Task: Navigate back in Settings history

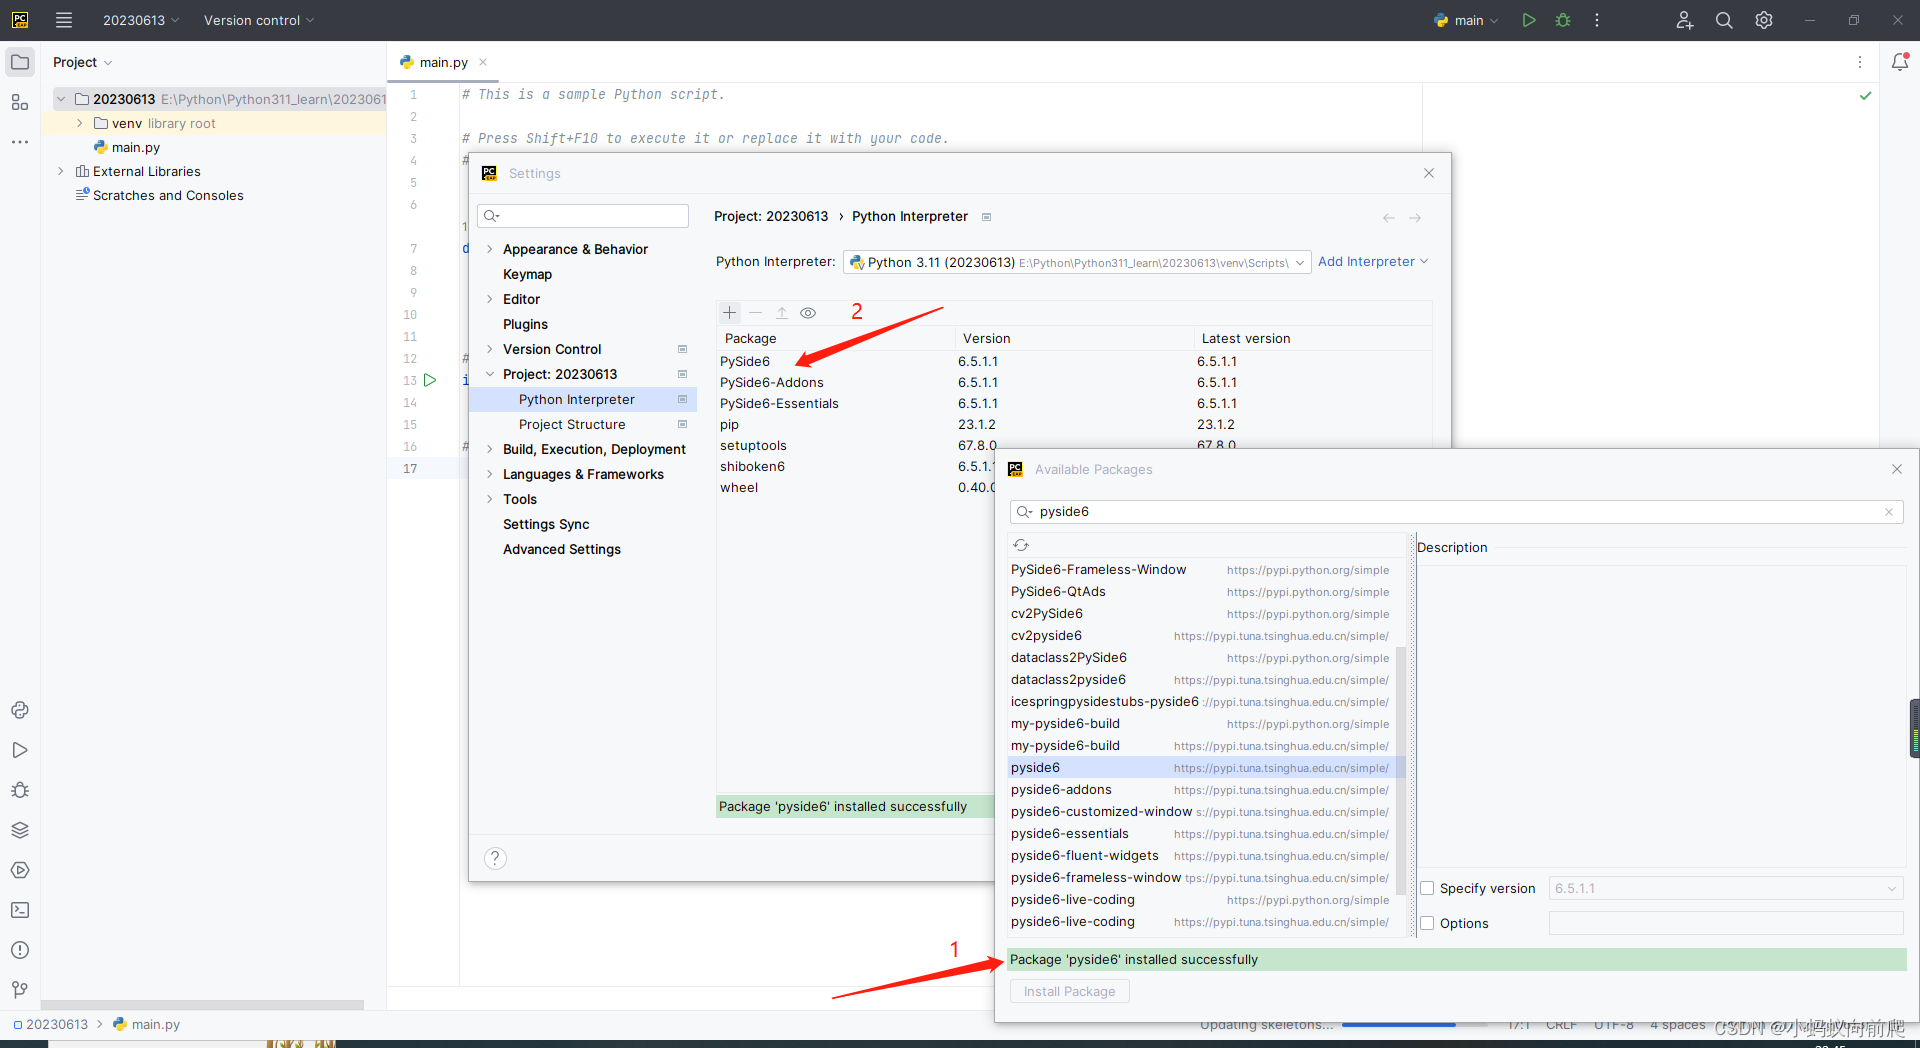Action: click(1389, 217)
